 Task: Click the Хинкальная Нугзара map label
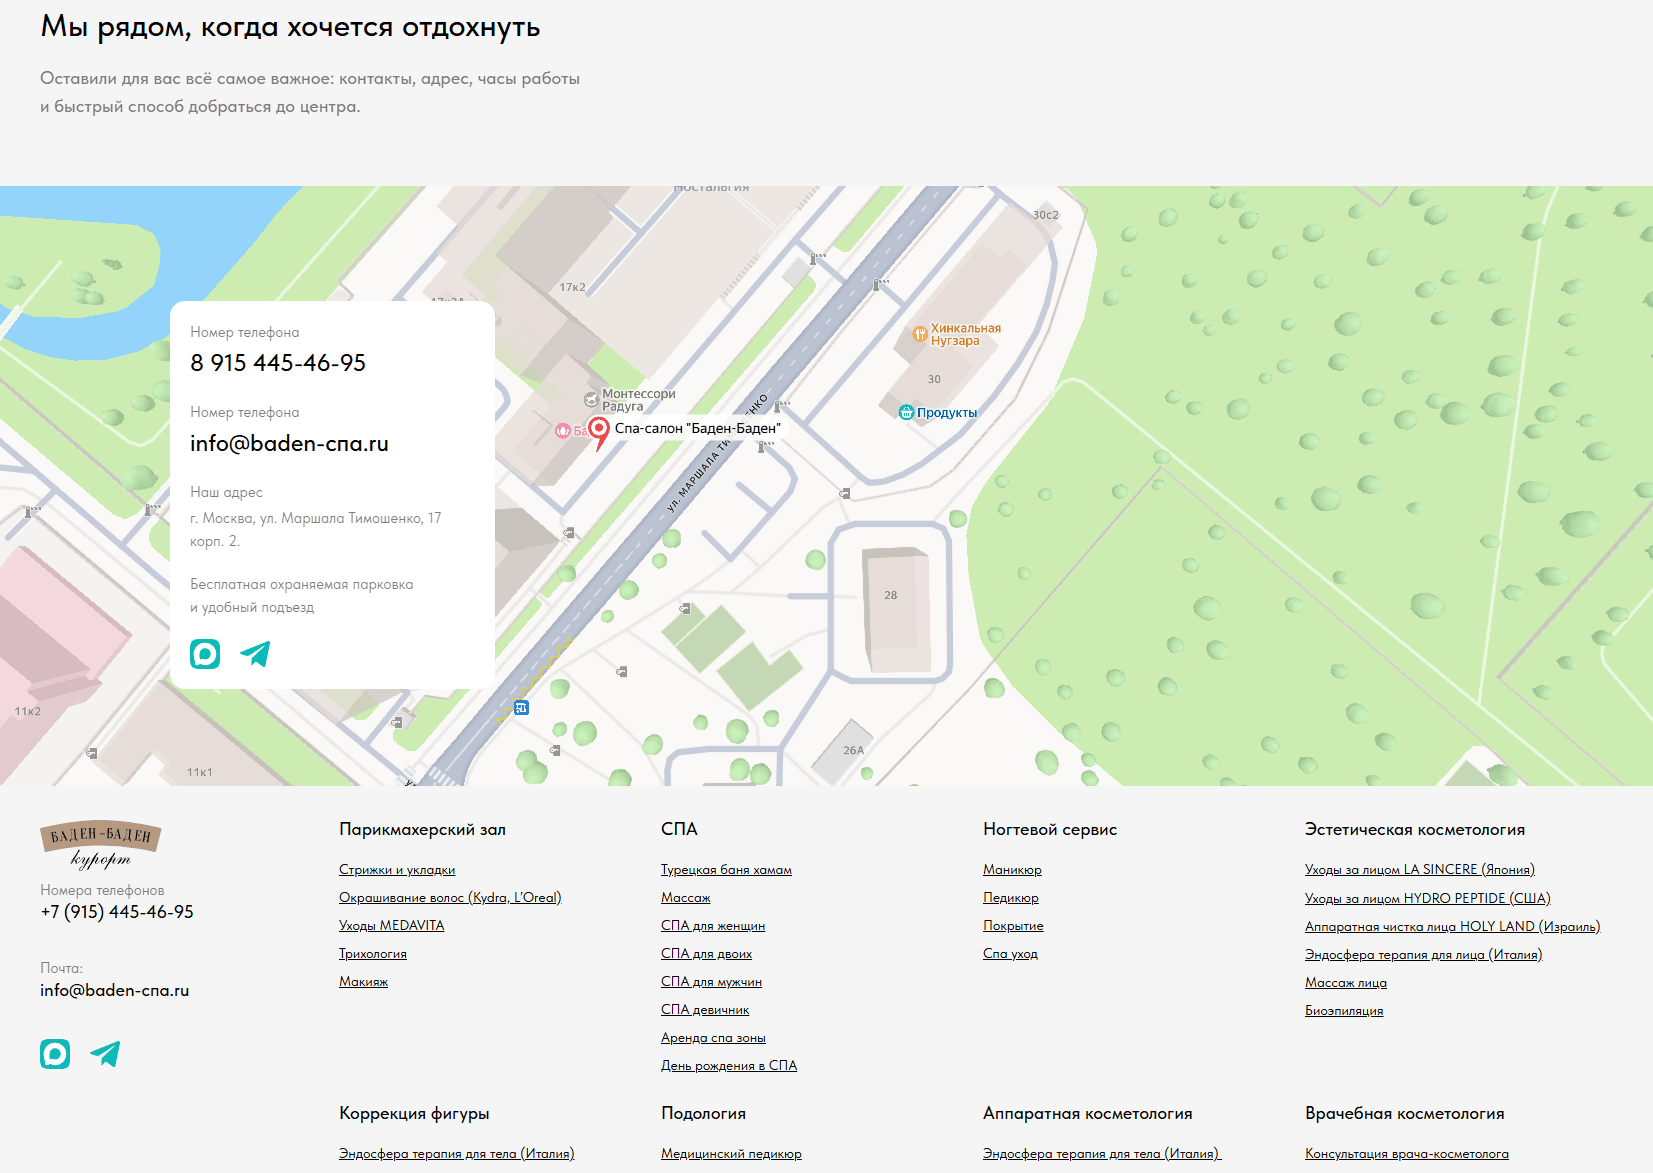(x=966, y=334)
